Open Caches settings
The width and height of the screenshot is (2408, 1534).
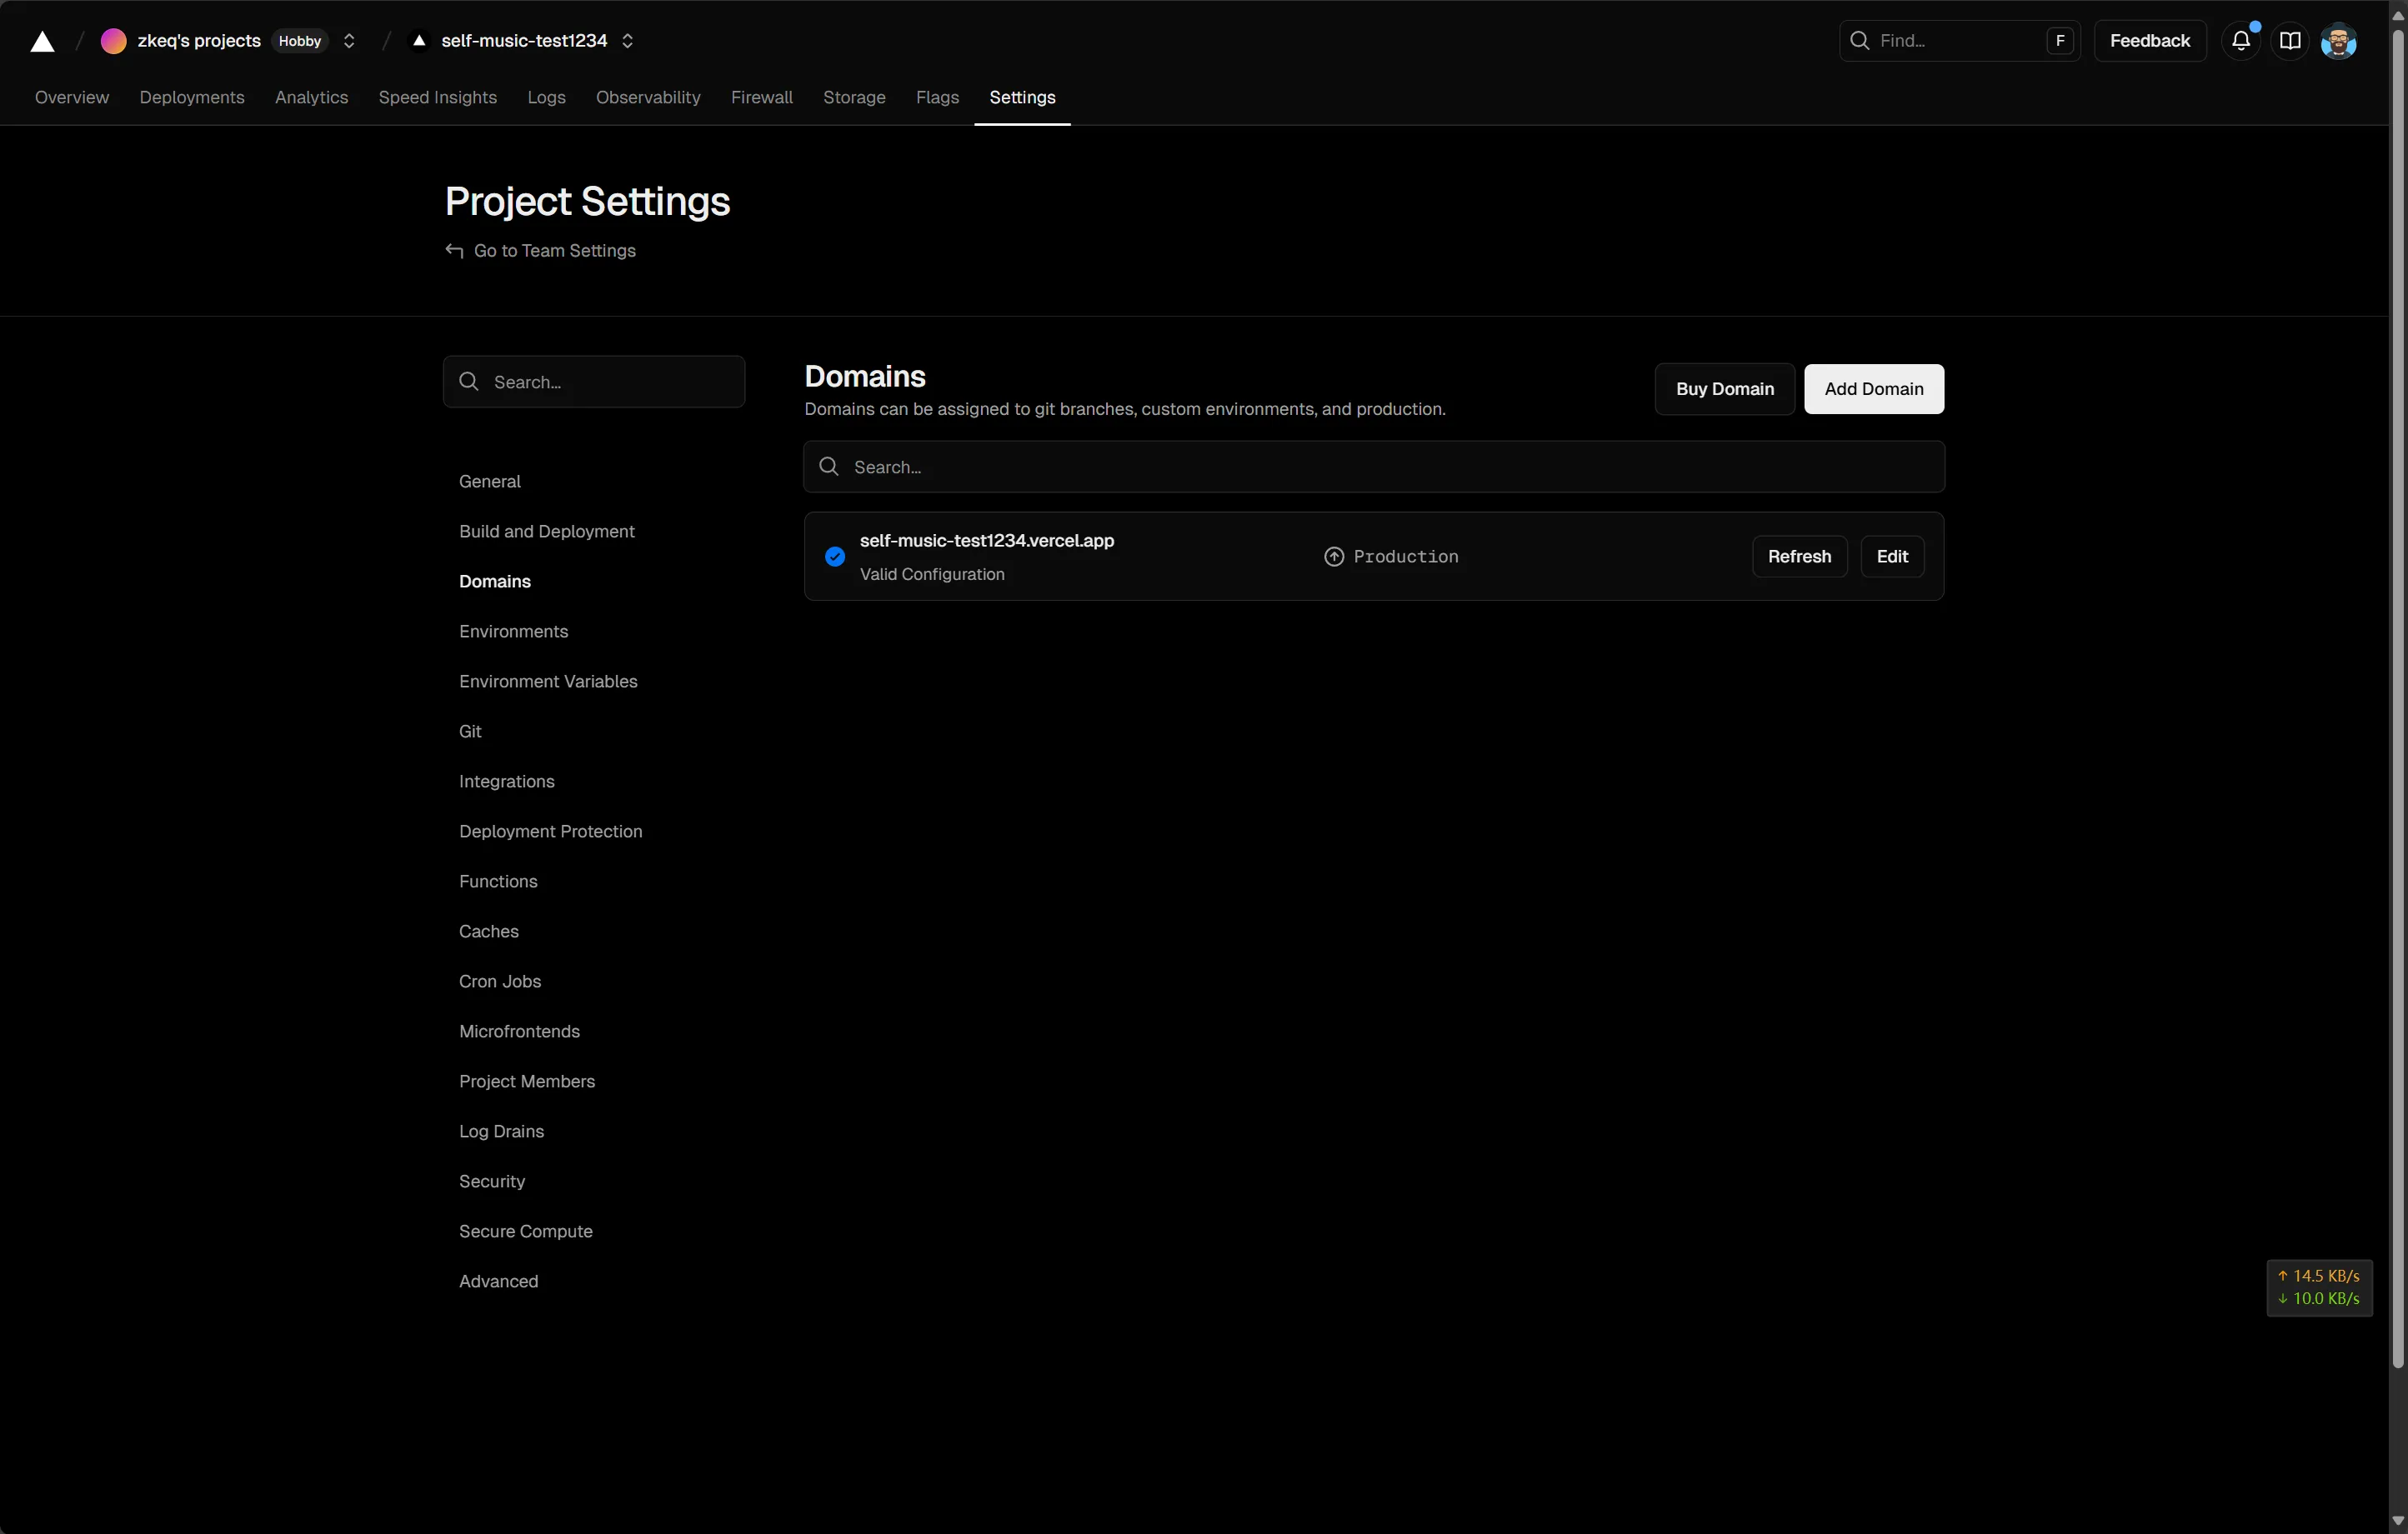tap(489, 931)
